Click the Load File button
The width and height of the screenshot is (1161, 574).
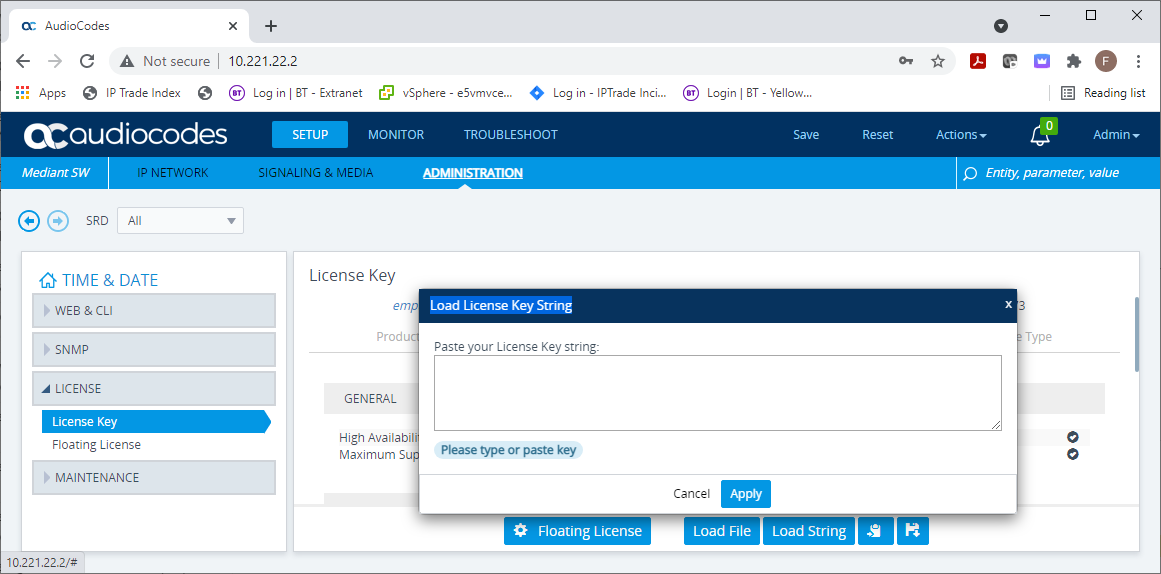[x=722, y=530]
